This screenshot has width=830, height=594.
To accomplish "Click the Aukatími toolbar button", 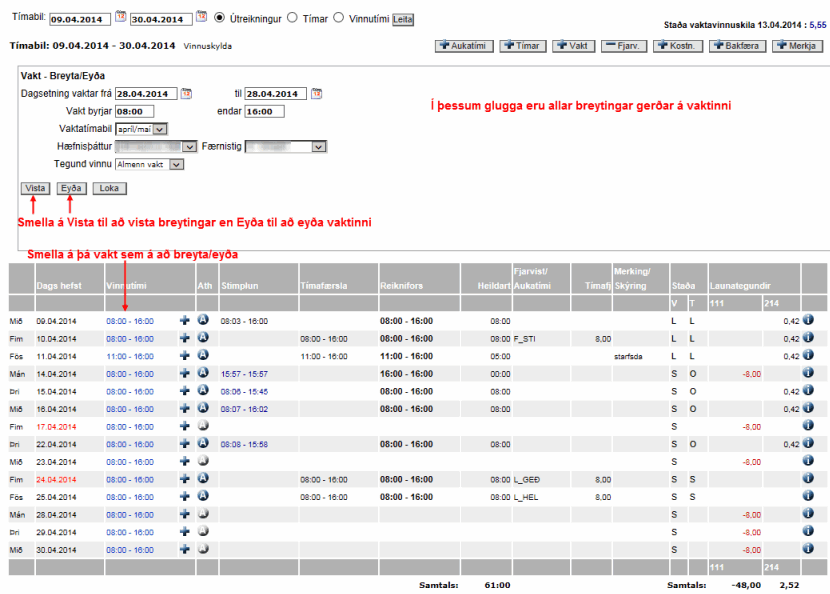I will point(464,46).
